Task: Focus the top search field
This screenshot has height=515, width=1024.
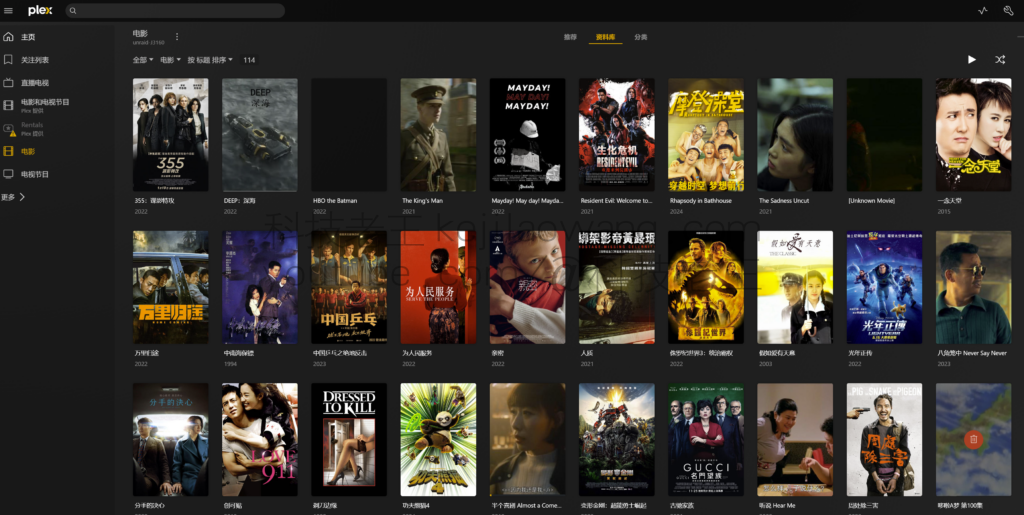Action: [x=175, y=10]
